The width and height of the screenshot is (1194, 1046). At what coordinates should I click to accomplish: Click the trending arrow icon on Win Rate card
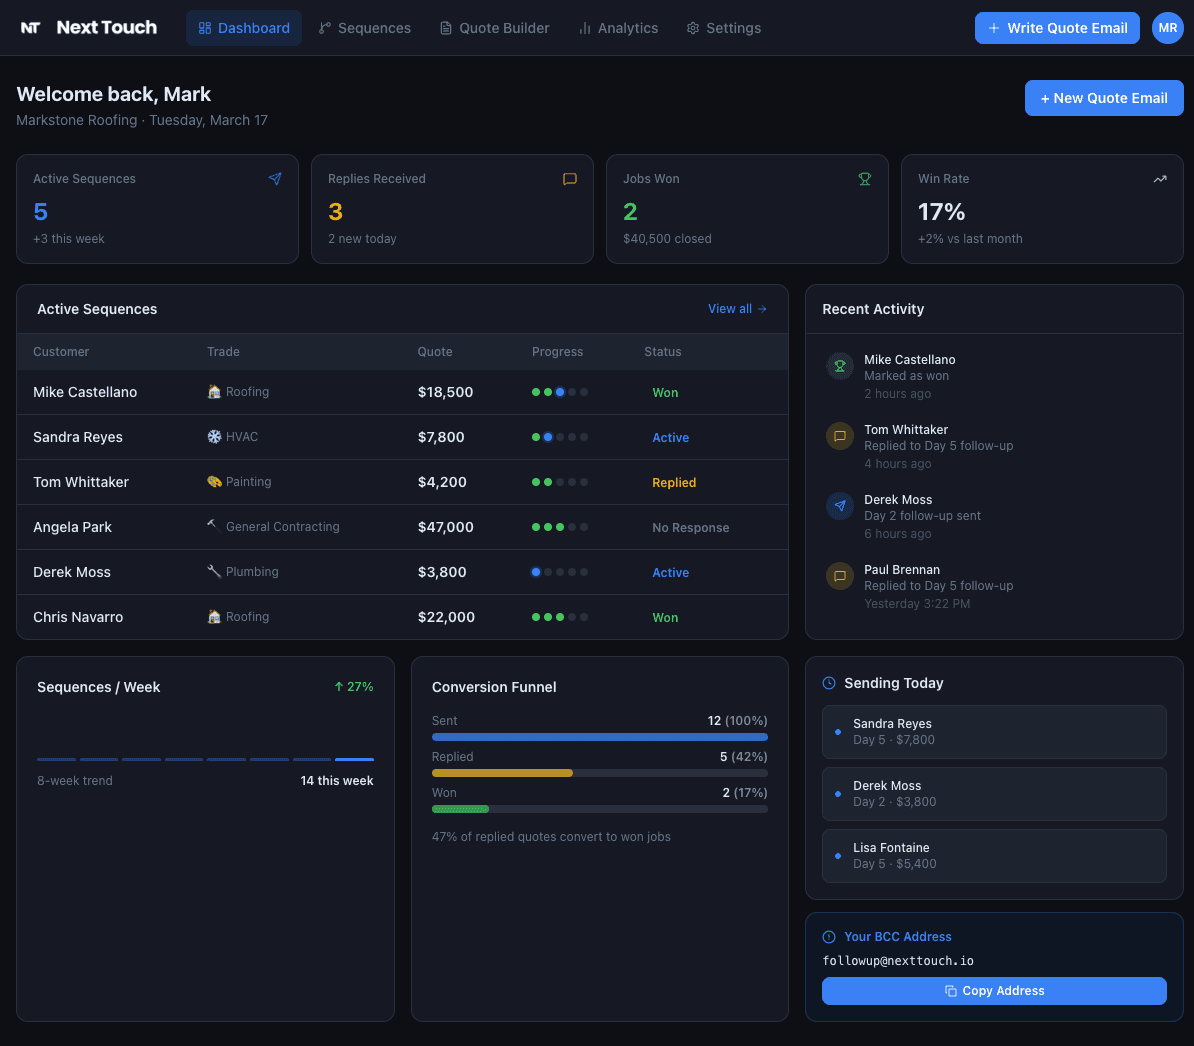[x=1160, y=179]
